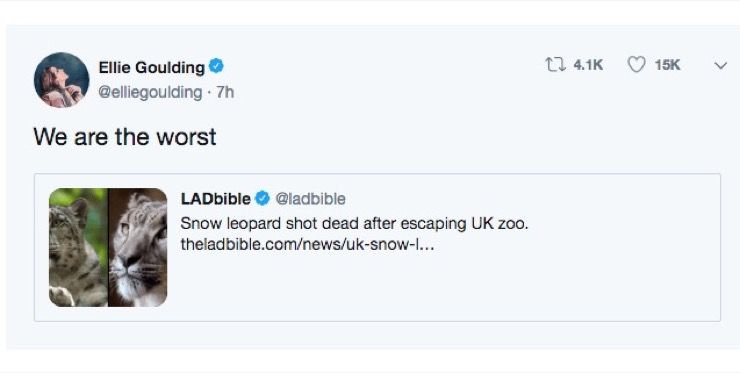
Task: Click the retweet icon on Ellie's tweet
Action: click(x=556, y=65)
